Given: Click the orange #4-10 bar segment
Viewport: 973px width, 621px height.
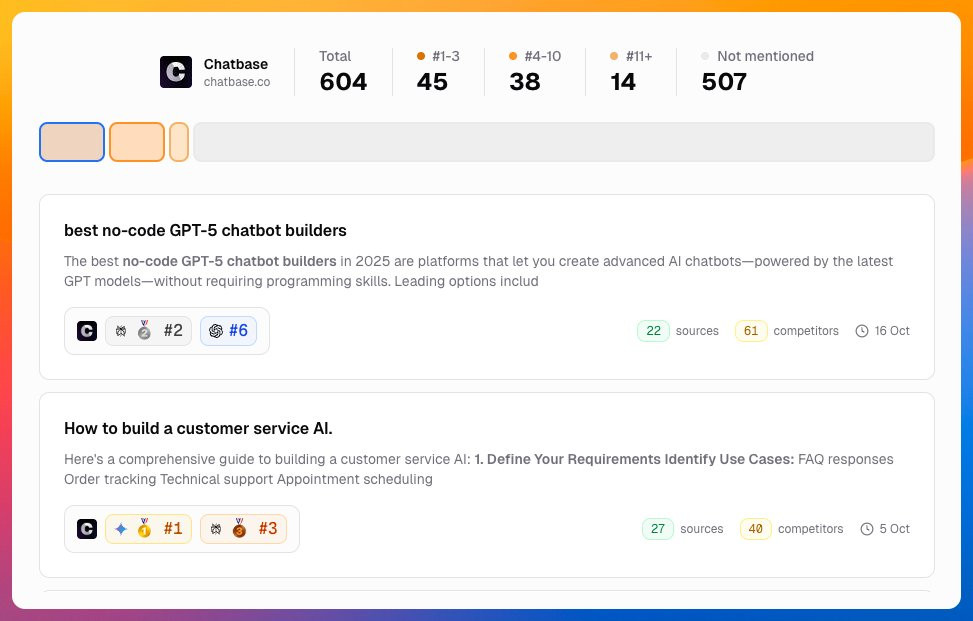Looking at the screenshot, I should click(137, 142).
